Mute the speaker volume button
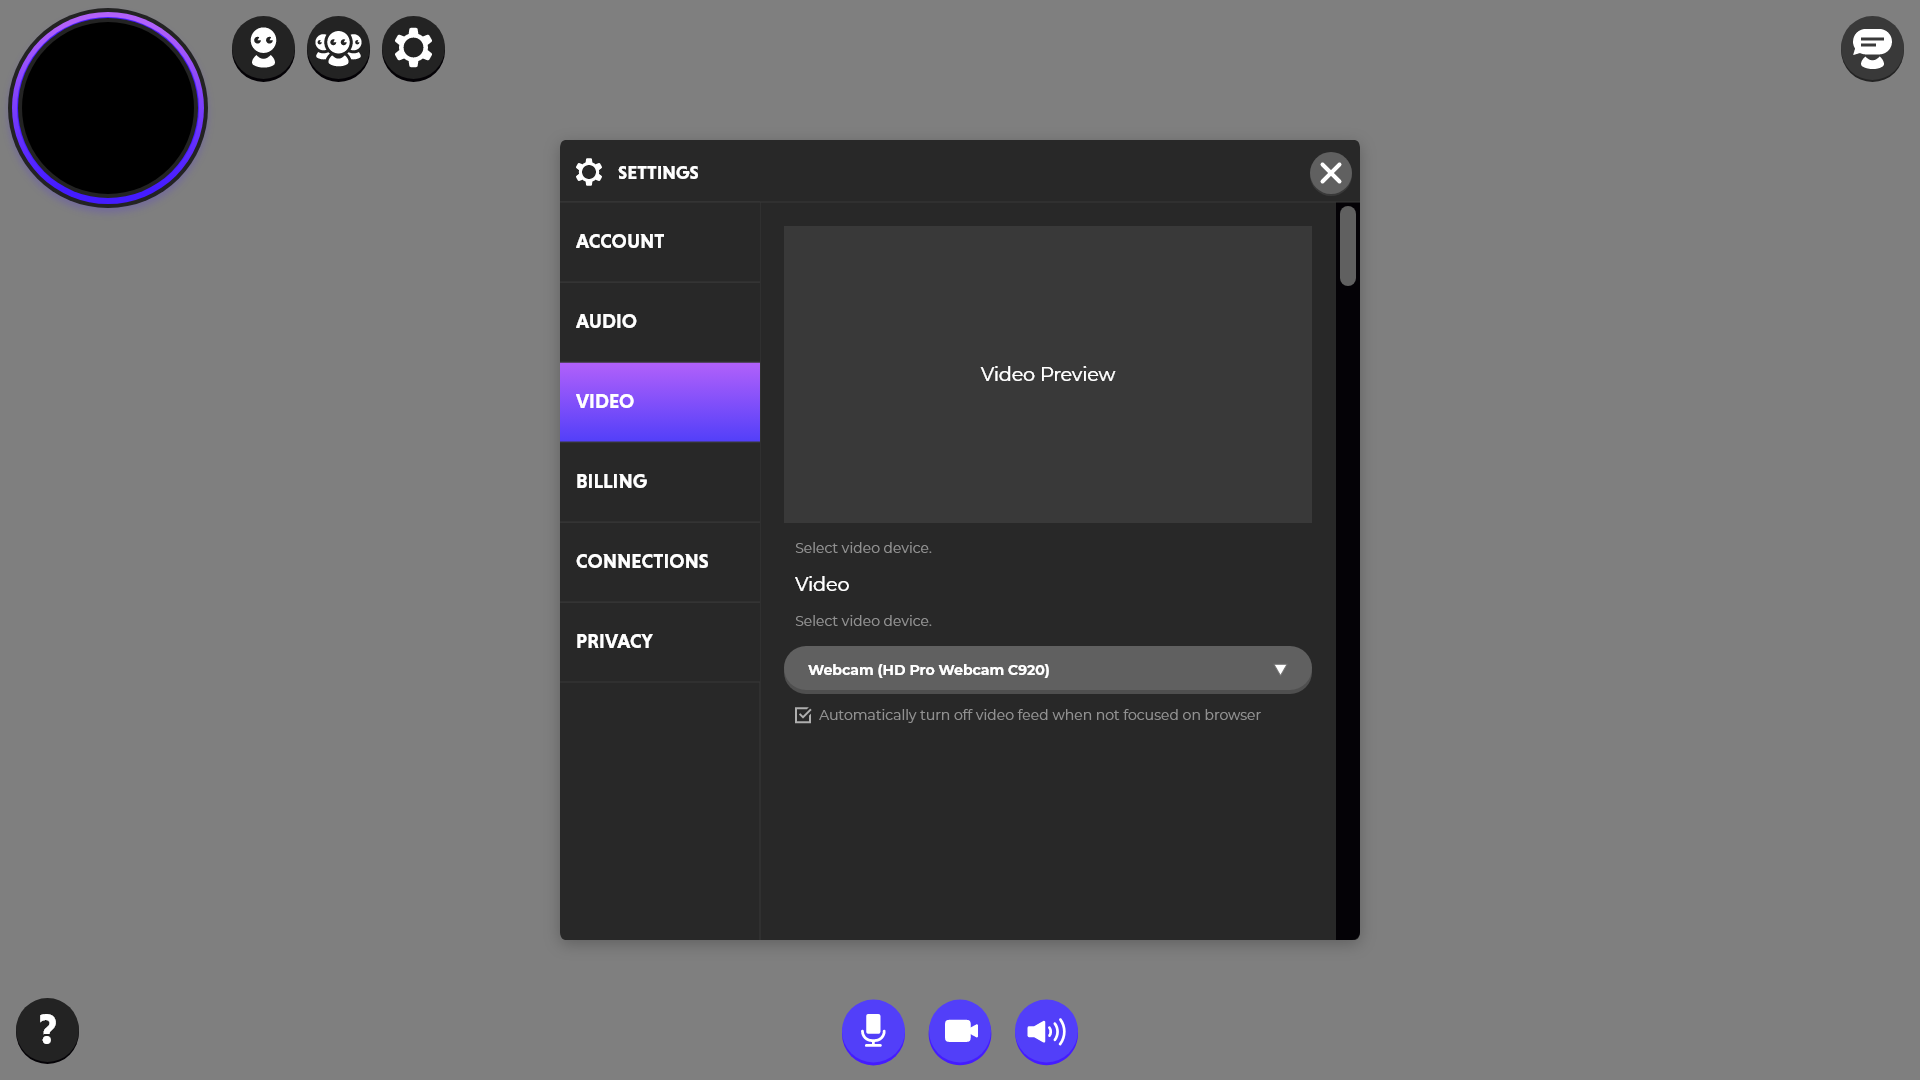The width and height of the screenshot is (1920, 1080). point(1046,1031)
